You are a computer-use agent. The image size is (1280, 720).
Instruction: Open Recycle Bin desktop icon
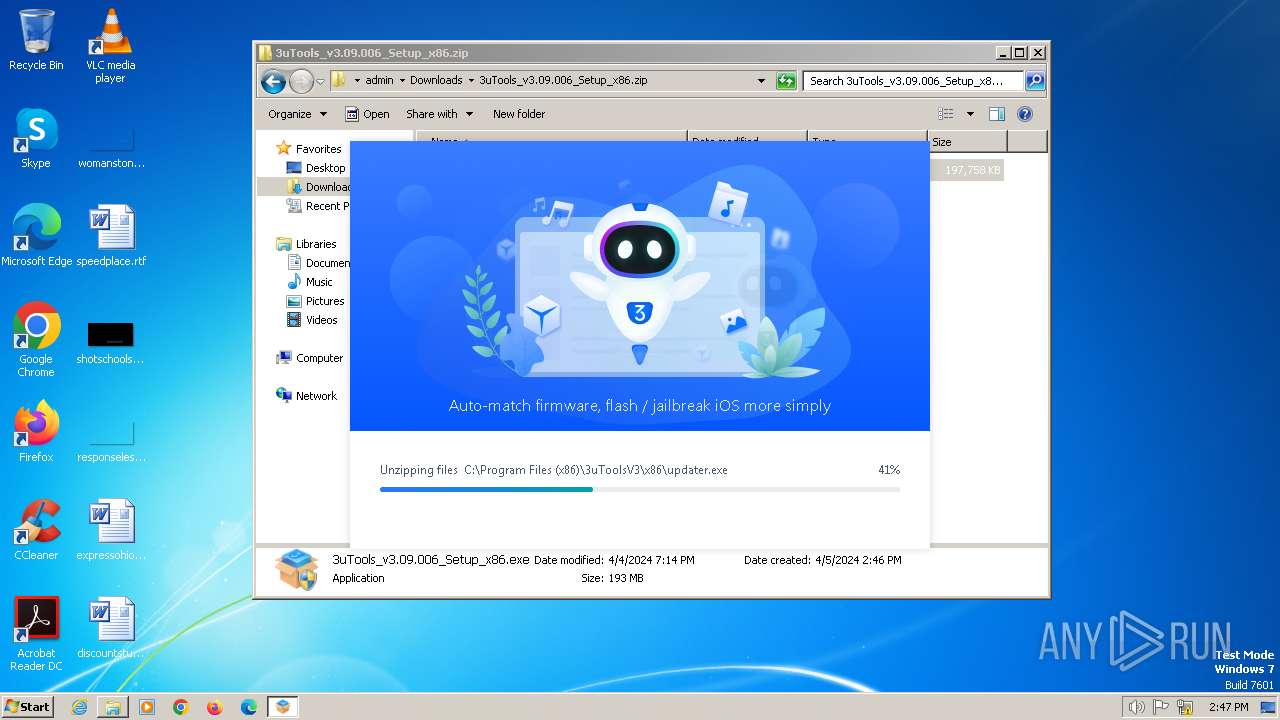tap(36, 40)
